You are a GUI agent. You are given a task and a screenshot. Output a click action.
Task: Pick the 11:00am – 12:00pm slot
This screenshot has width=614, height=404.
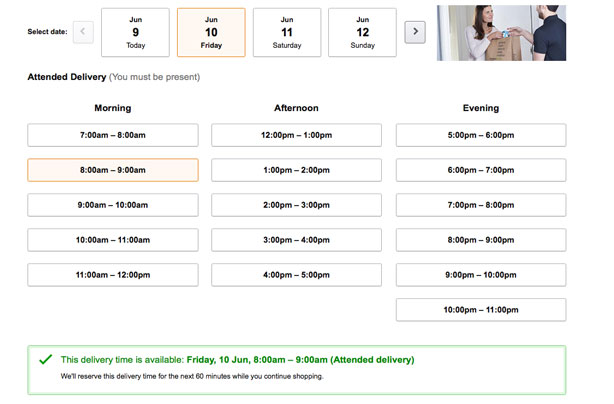pyautogui.click(x=113, y=275)
